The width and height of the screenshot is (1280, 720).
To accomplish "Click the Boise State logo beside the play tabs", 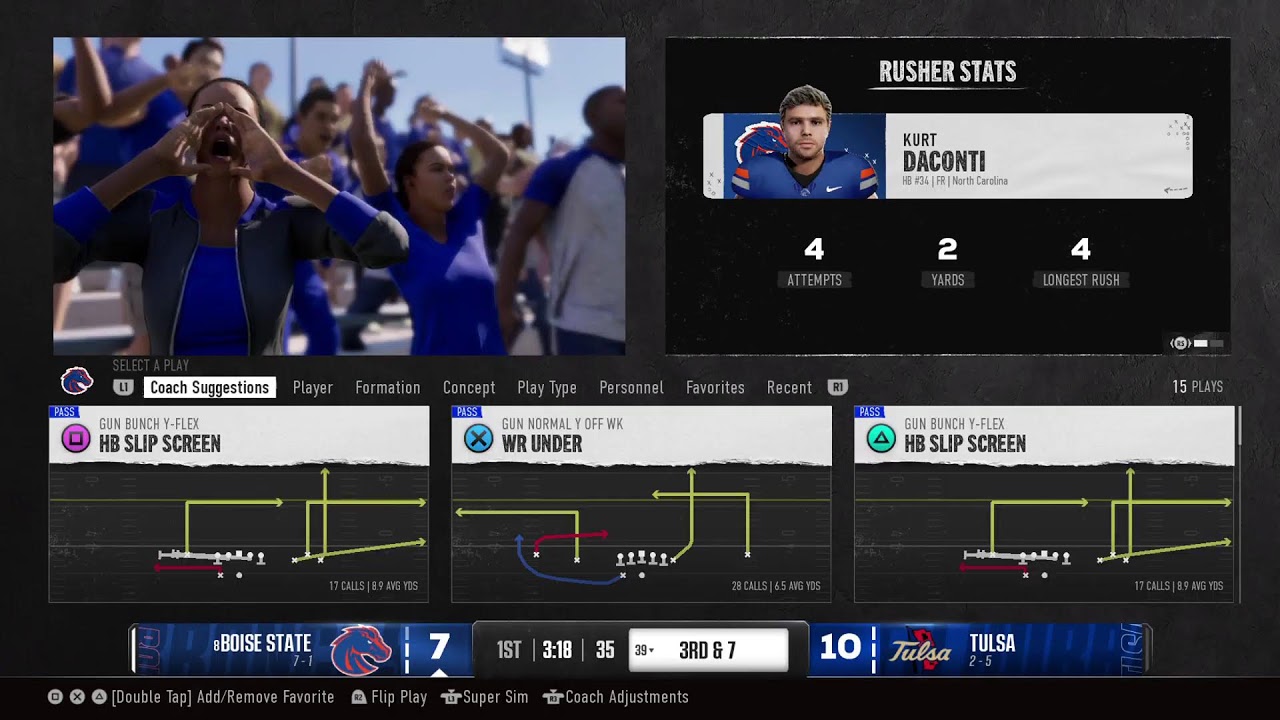I will [x=77, y=381].
